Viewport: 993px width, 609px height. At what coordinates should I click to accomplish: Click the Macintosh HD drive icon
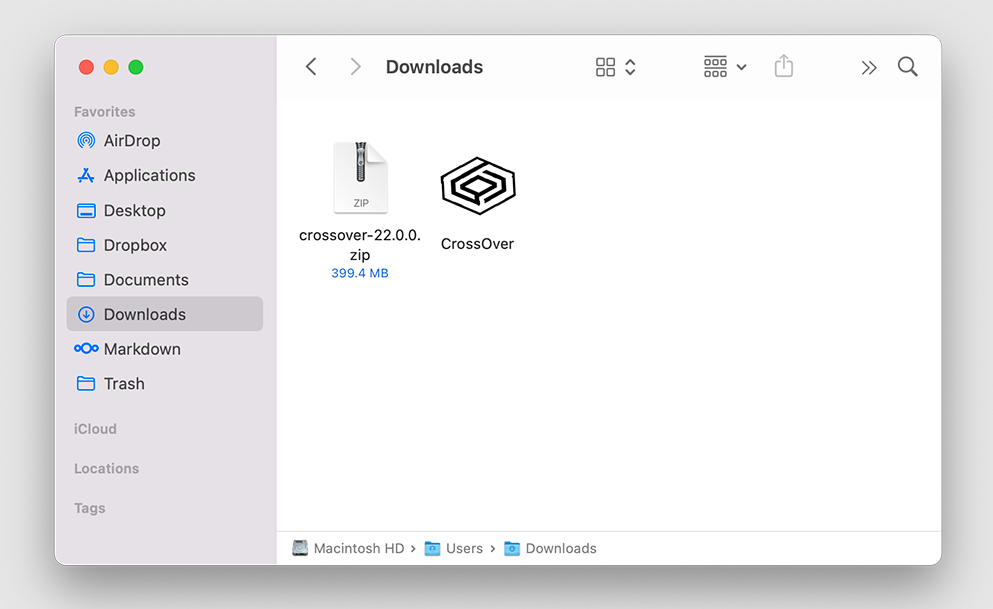[x=300, y=548]
